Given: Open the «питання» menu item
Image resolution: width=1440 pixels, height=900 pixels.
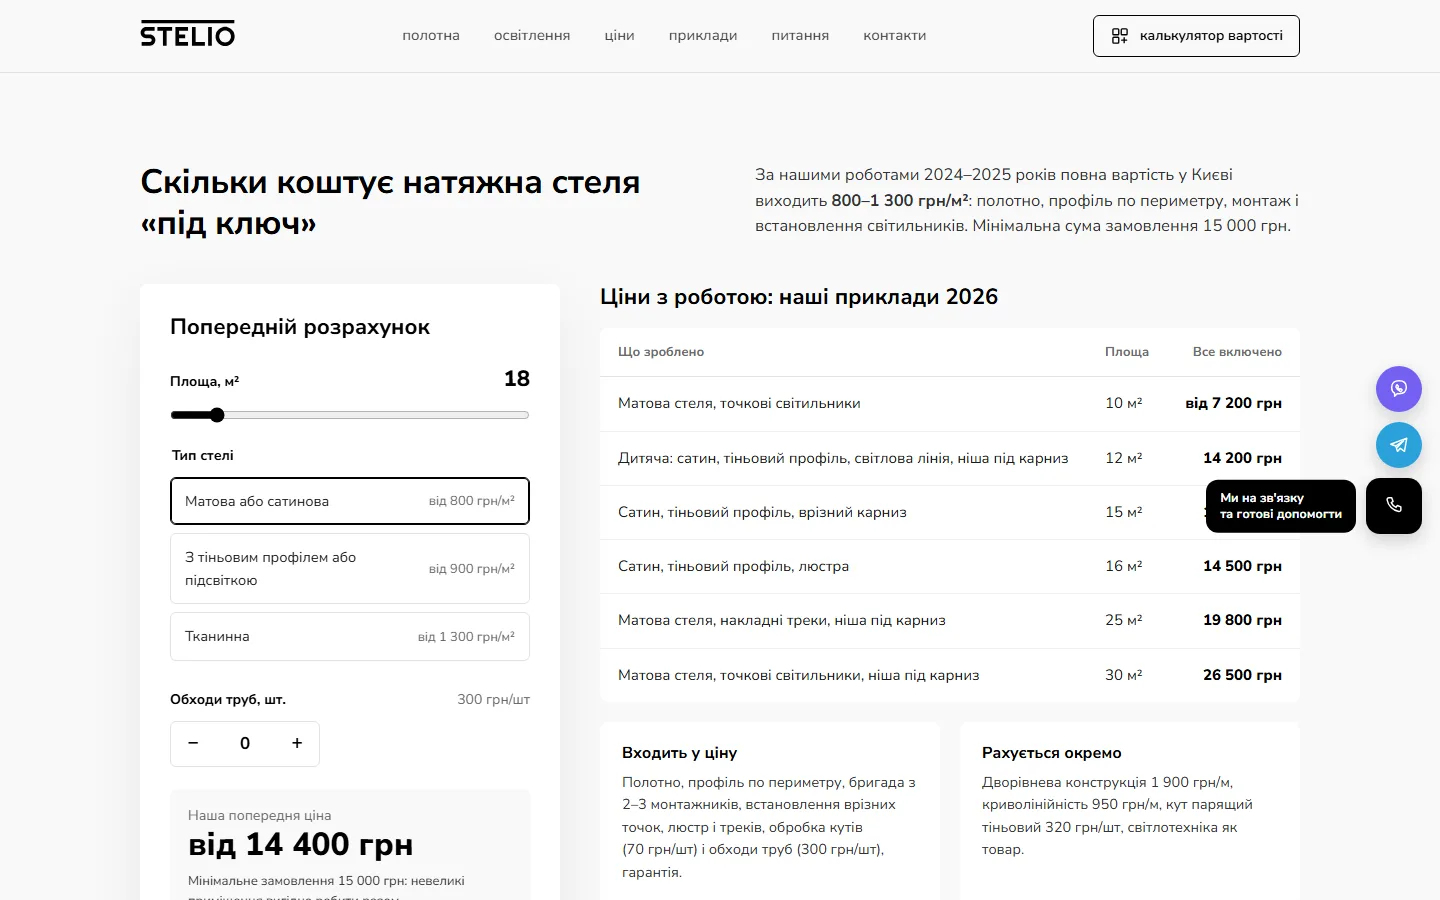Looking at the screenshot, I should (800, 35).
